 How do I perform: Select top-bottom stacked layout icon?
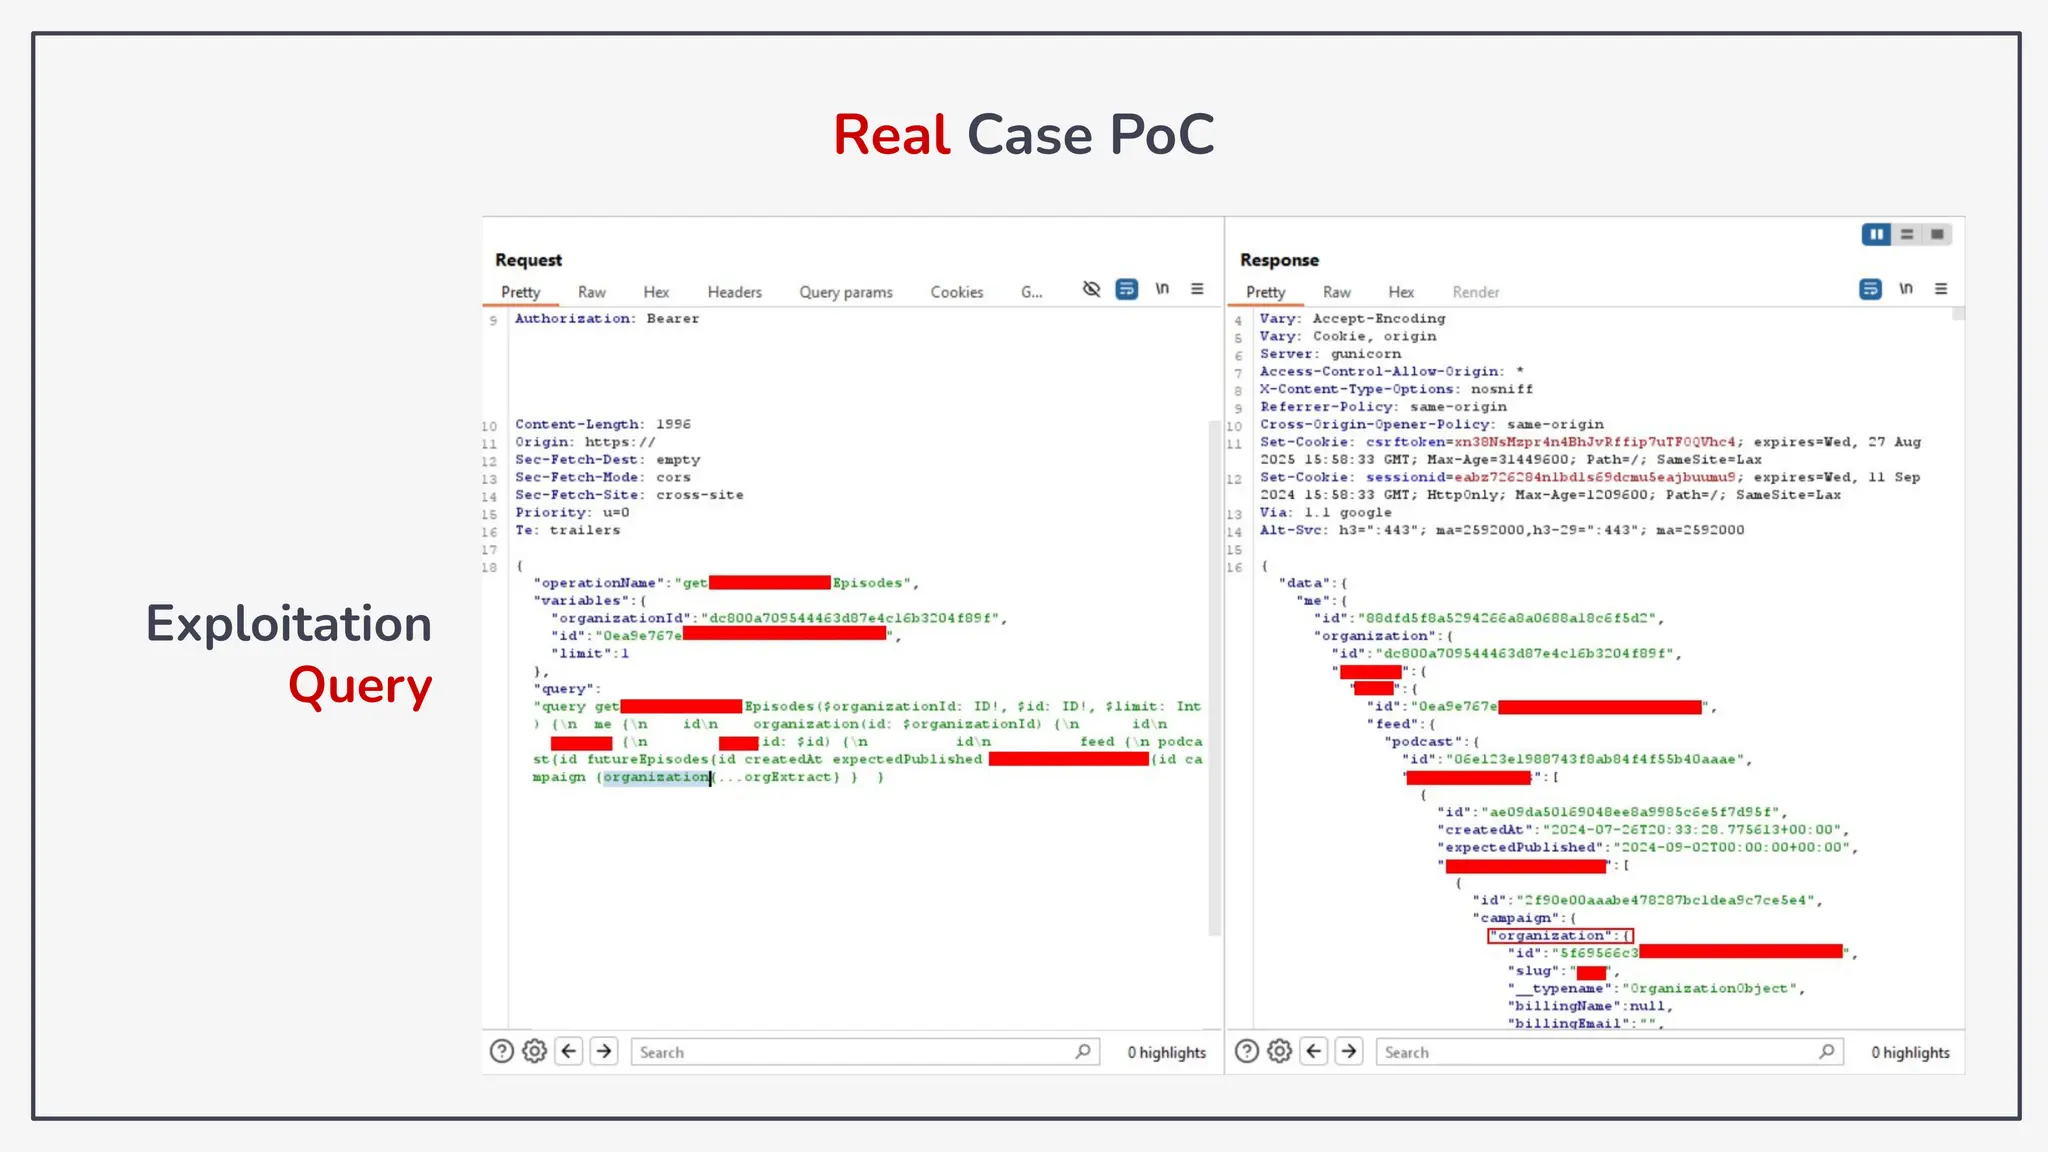(x=1907, y=234)
